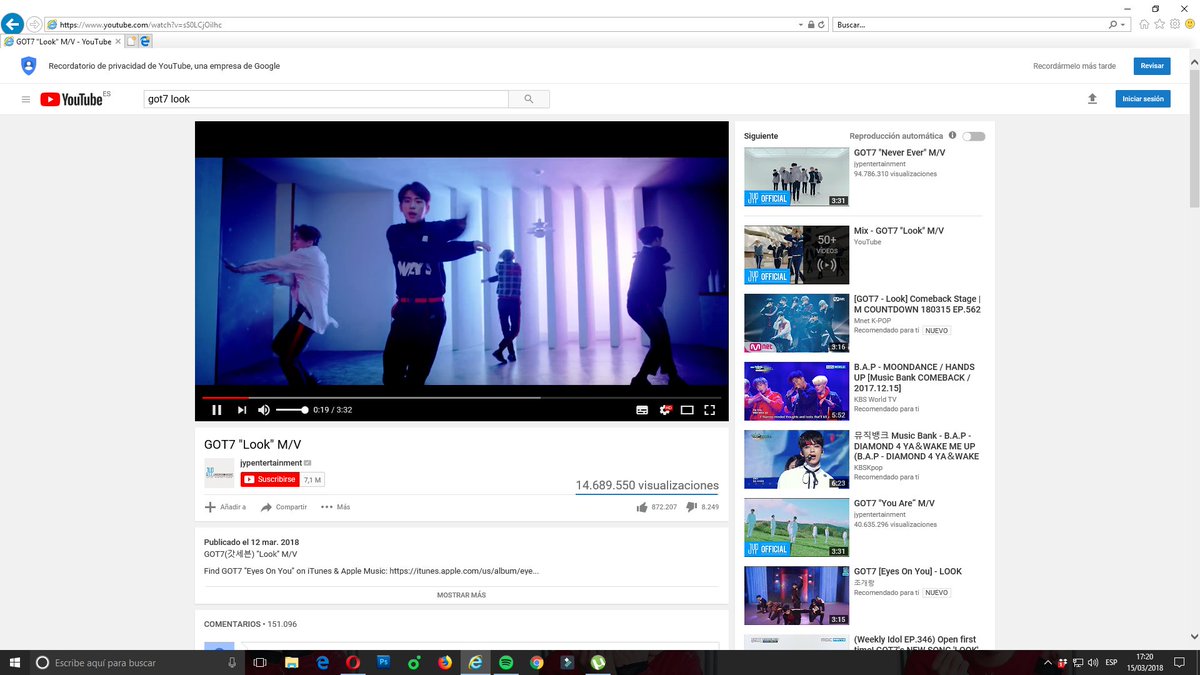Go back with the browser back arrow

(13, 24)
